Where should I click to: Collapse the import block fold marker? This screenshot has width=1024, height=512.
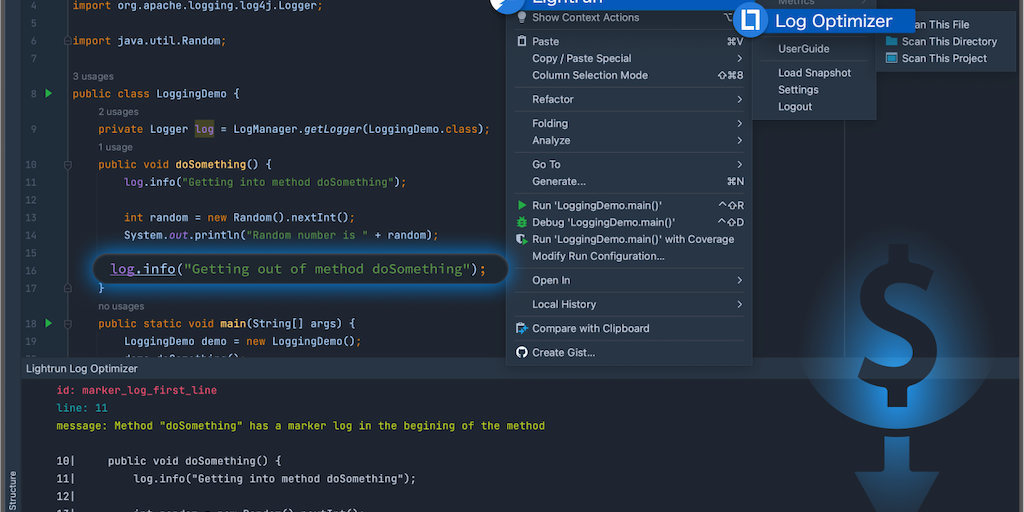(67, 41)
